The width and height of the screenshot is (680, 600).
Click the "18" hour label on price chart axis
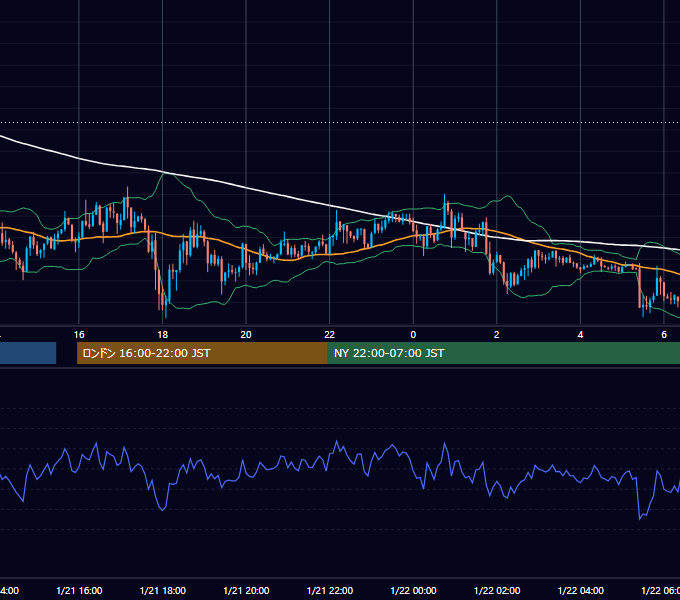click(x=163, y=335)
